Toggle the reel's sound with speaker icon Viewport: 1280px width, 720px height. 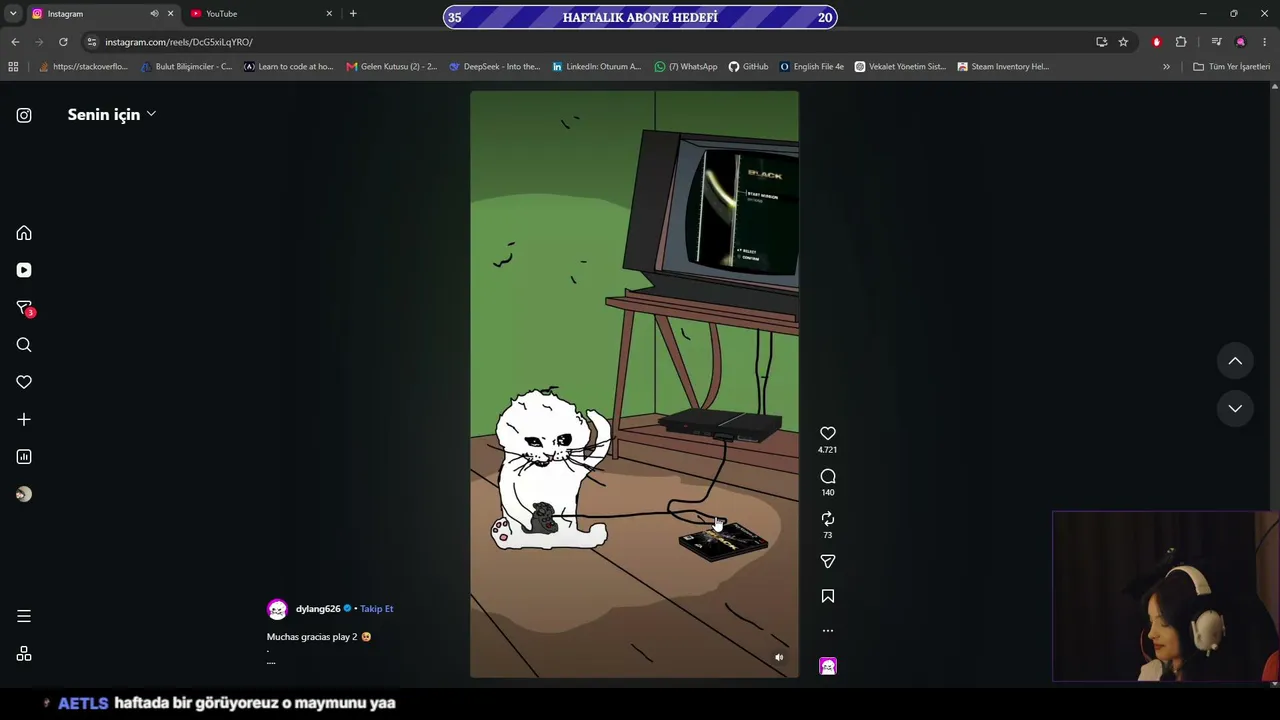click(x=779, y=657)
